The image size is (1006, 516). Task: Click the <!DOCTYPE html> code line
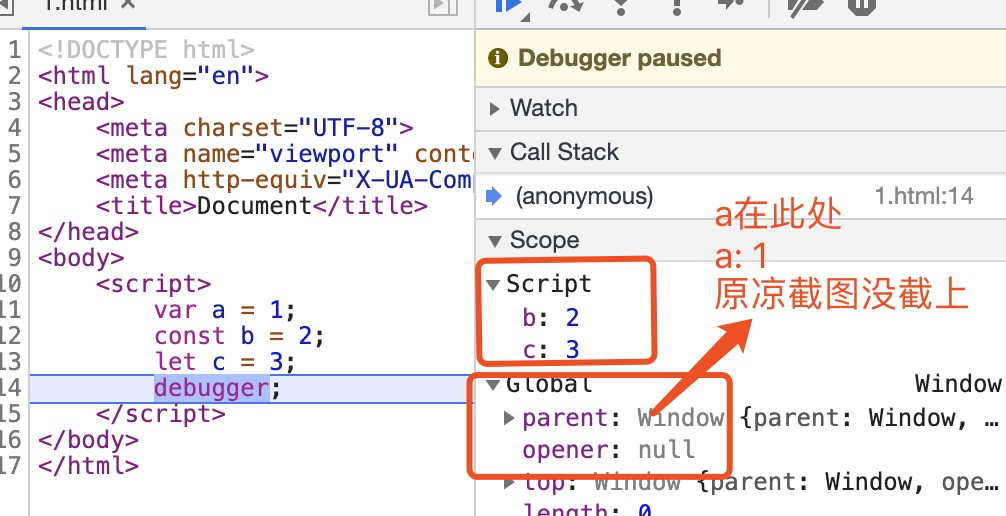pyautogui.click(x=146, y=50)
